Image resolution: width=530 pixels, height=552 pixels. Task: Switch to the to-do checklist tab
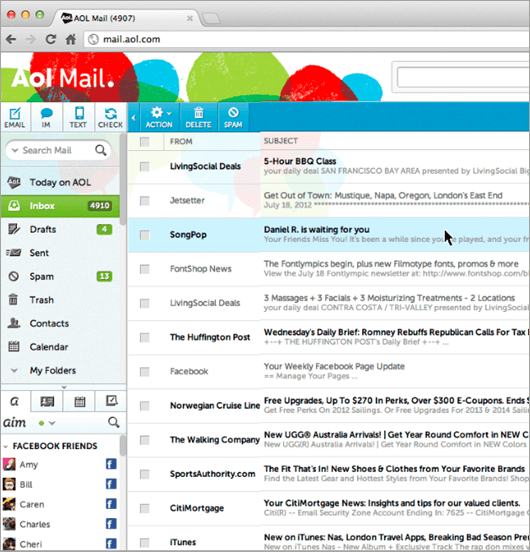pos(112,401)
